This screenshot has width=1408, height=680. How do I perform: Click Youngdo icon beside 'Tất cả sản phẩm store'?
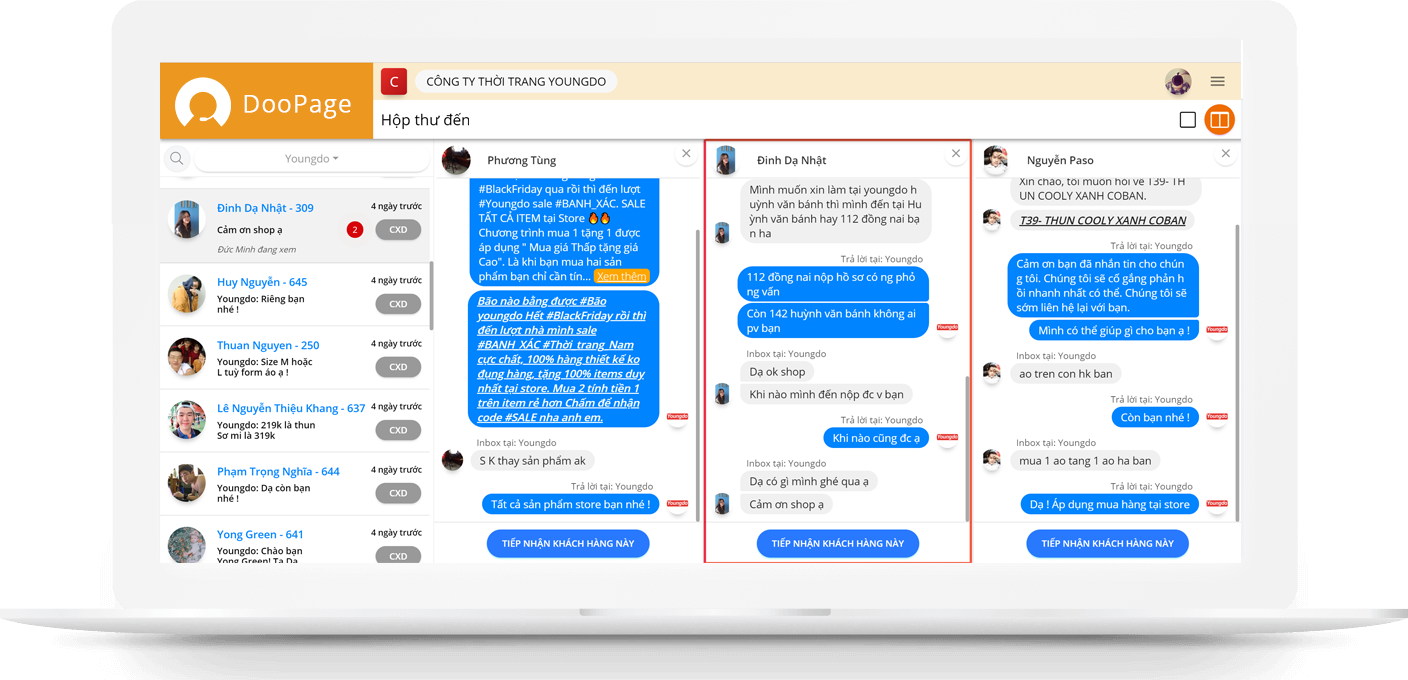point(677,504)
